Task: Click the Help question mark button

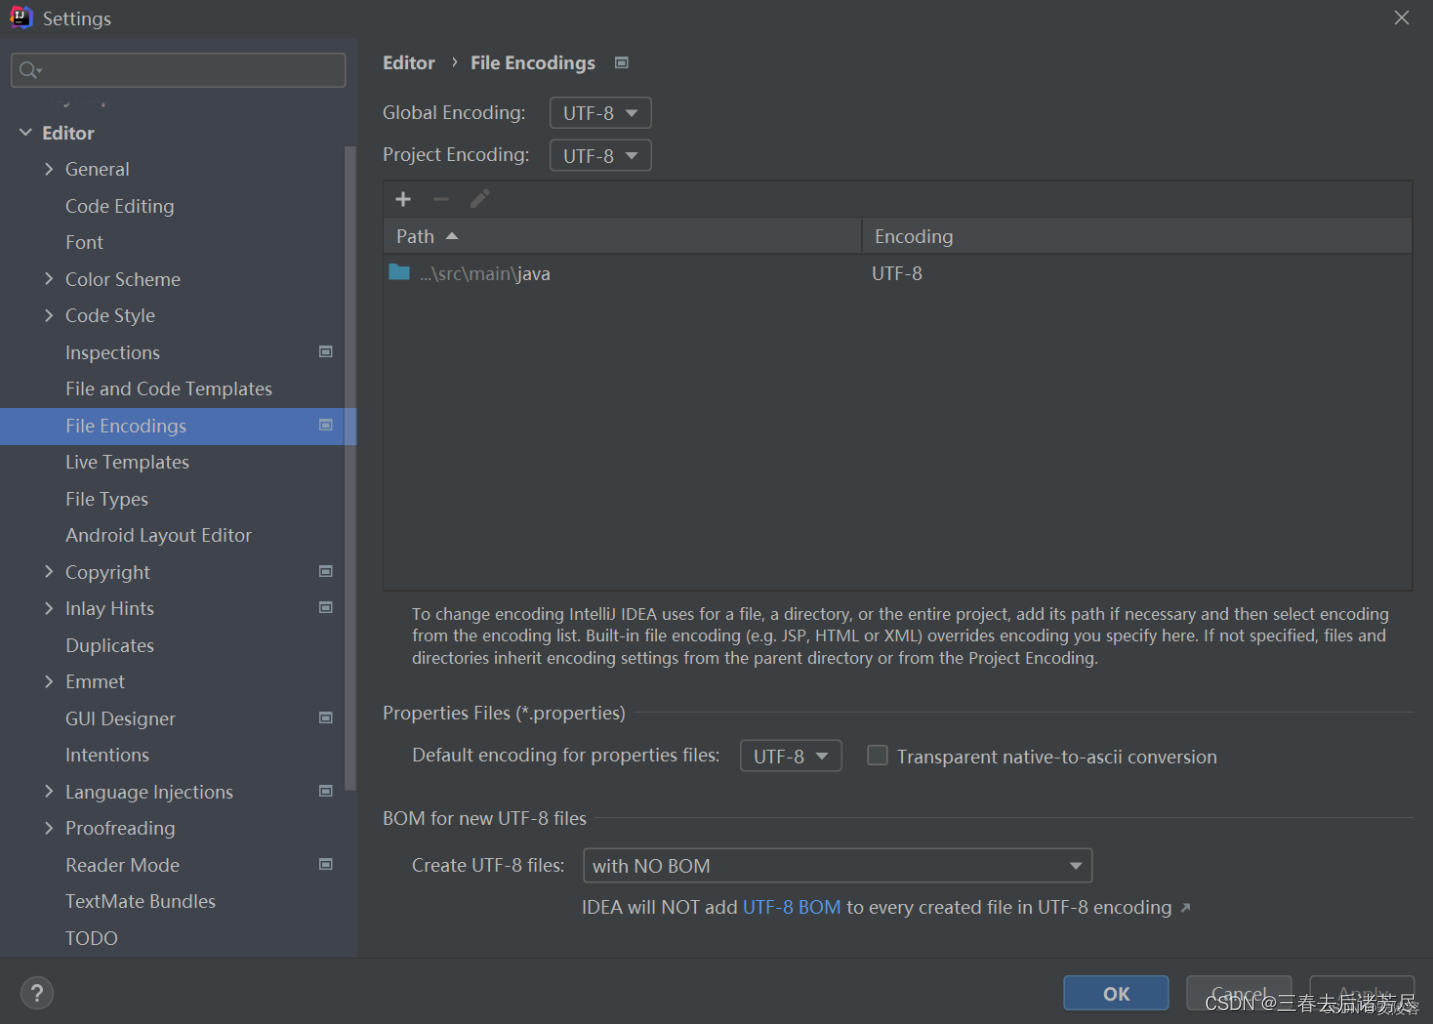Action: [37, 993]
